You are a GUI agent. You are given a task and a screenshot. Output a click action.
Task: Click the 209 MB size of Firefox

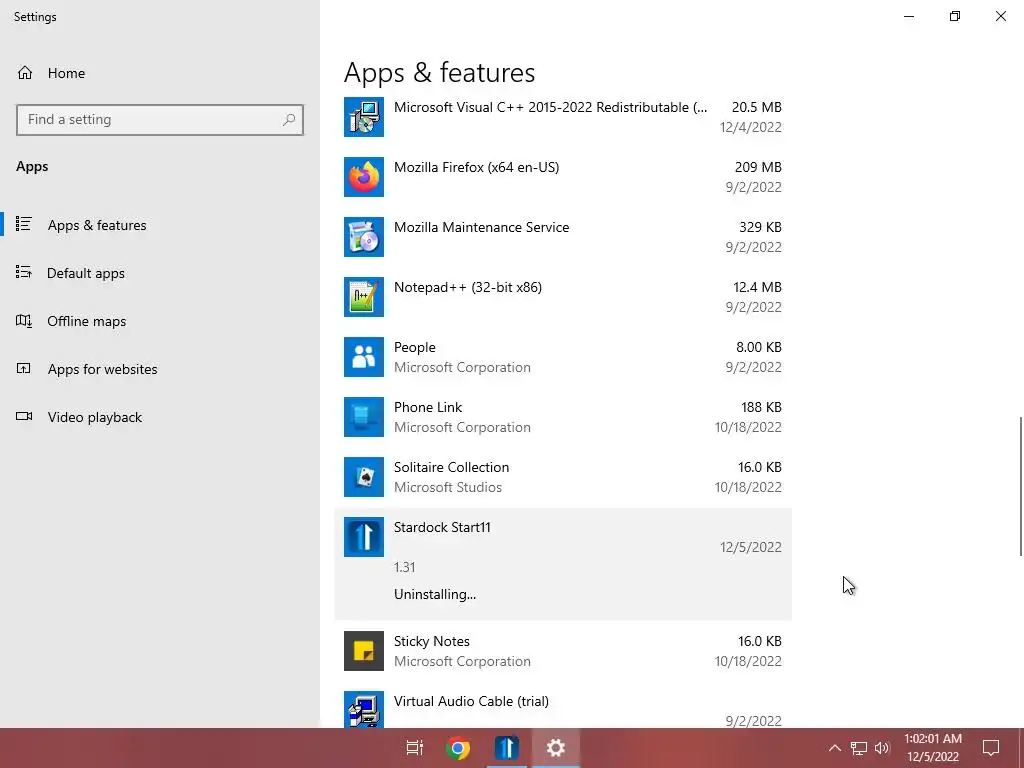(758, 167)
